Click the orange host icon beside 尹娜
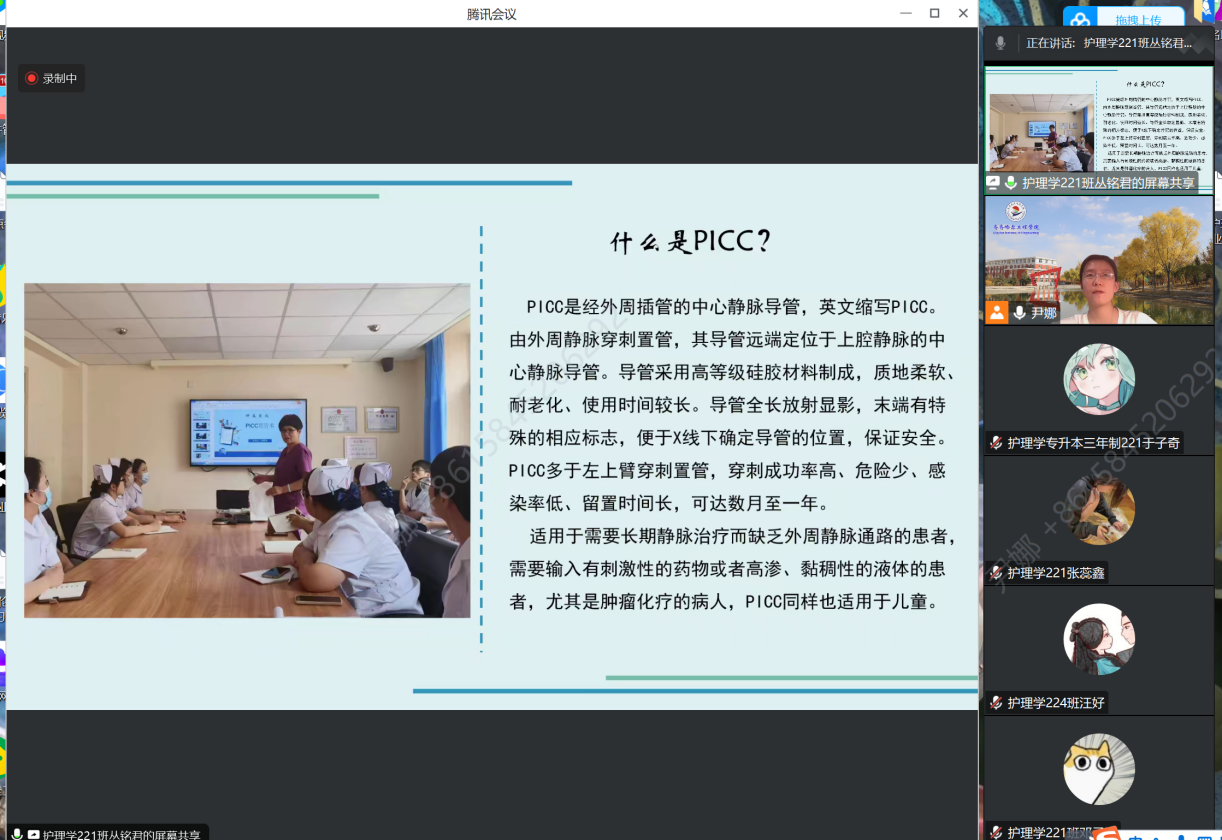Viewport: 1222px width, 840px height. coord(996,313)
